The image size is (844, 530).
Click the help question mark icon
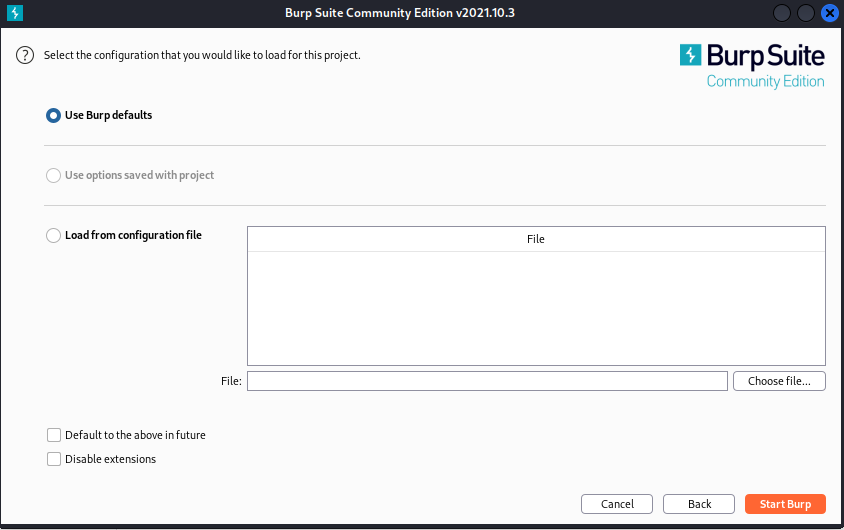(25, 56)
